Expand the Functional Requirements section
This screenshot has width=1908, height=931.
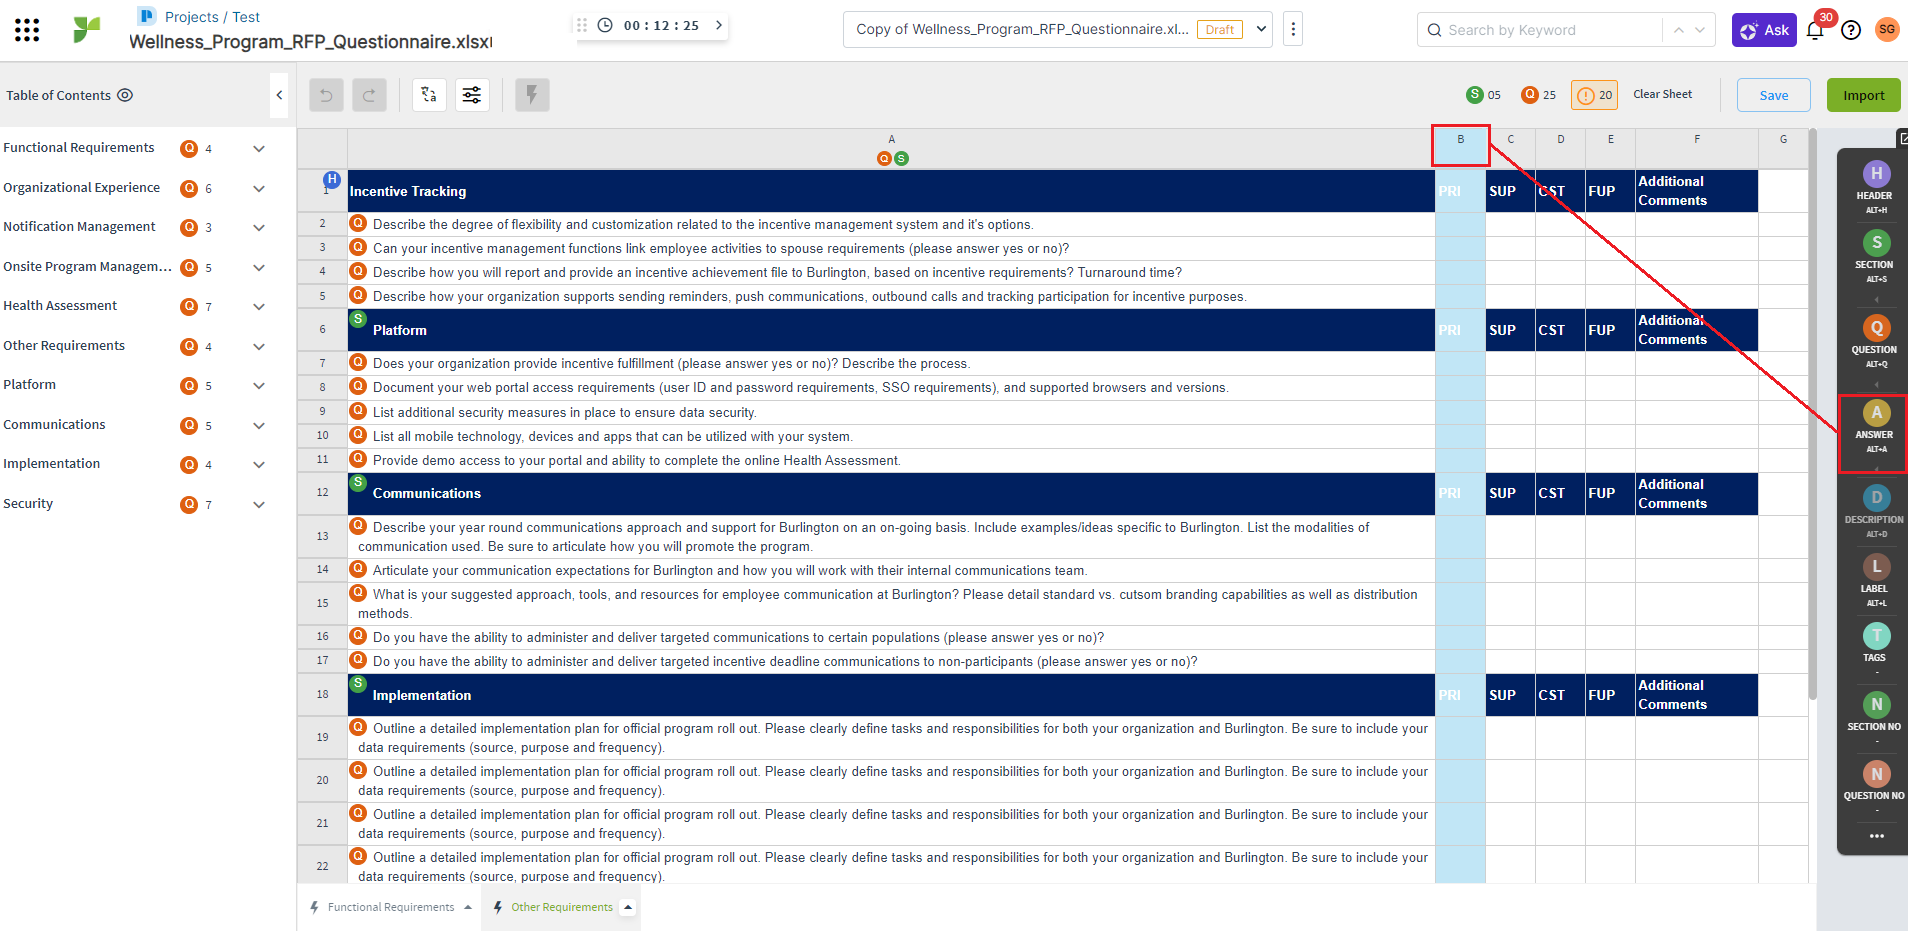[x=259, y=149]
